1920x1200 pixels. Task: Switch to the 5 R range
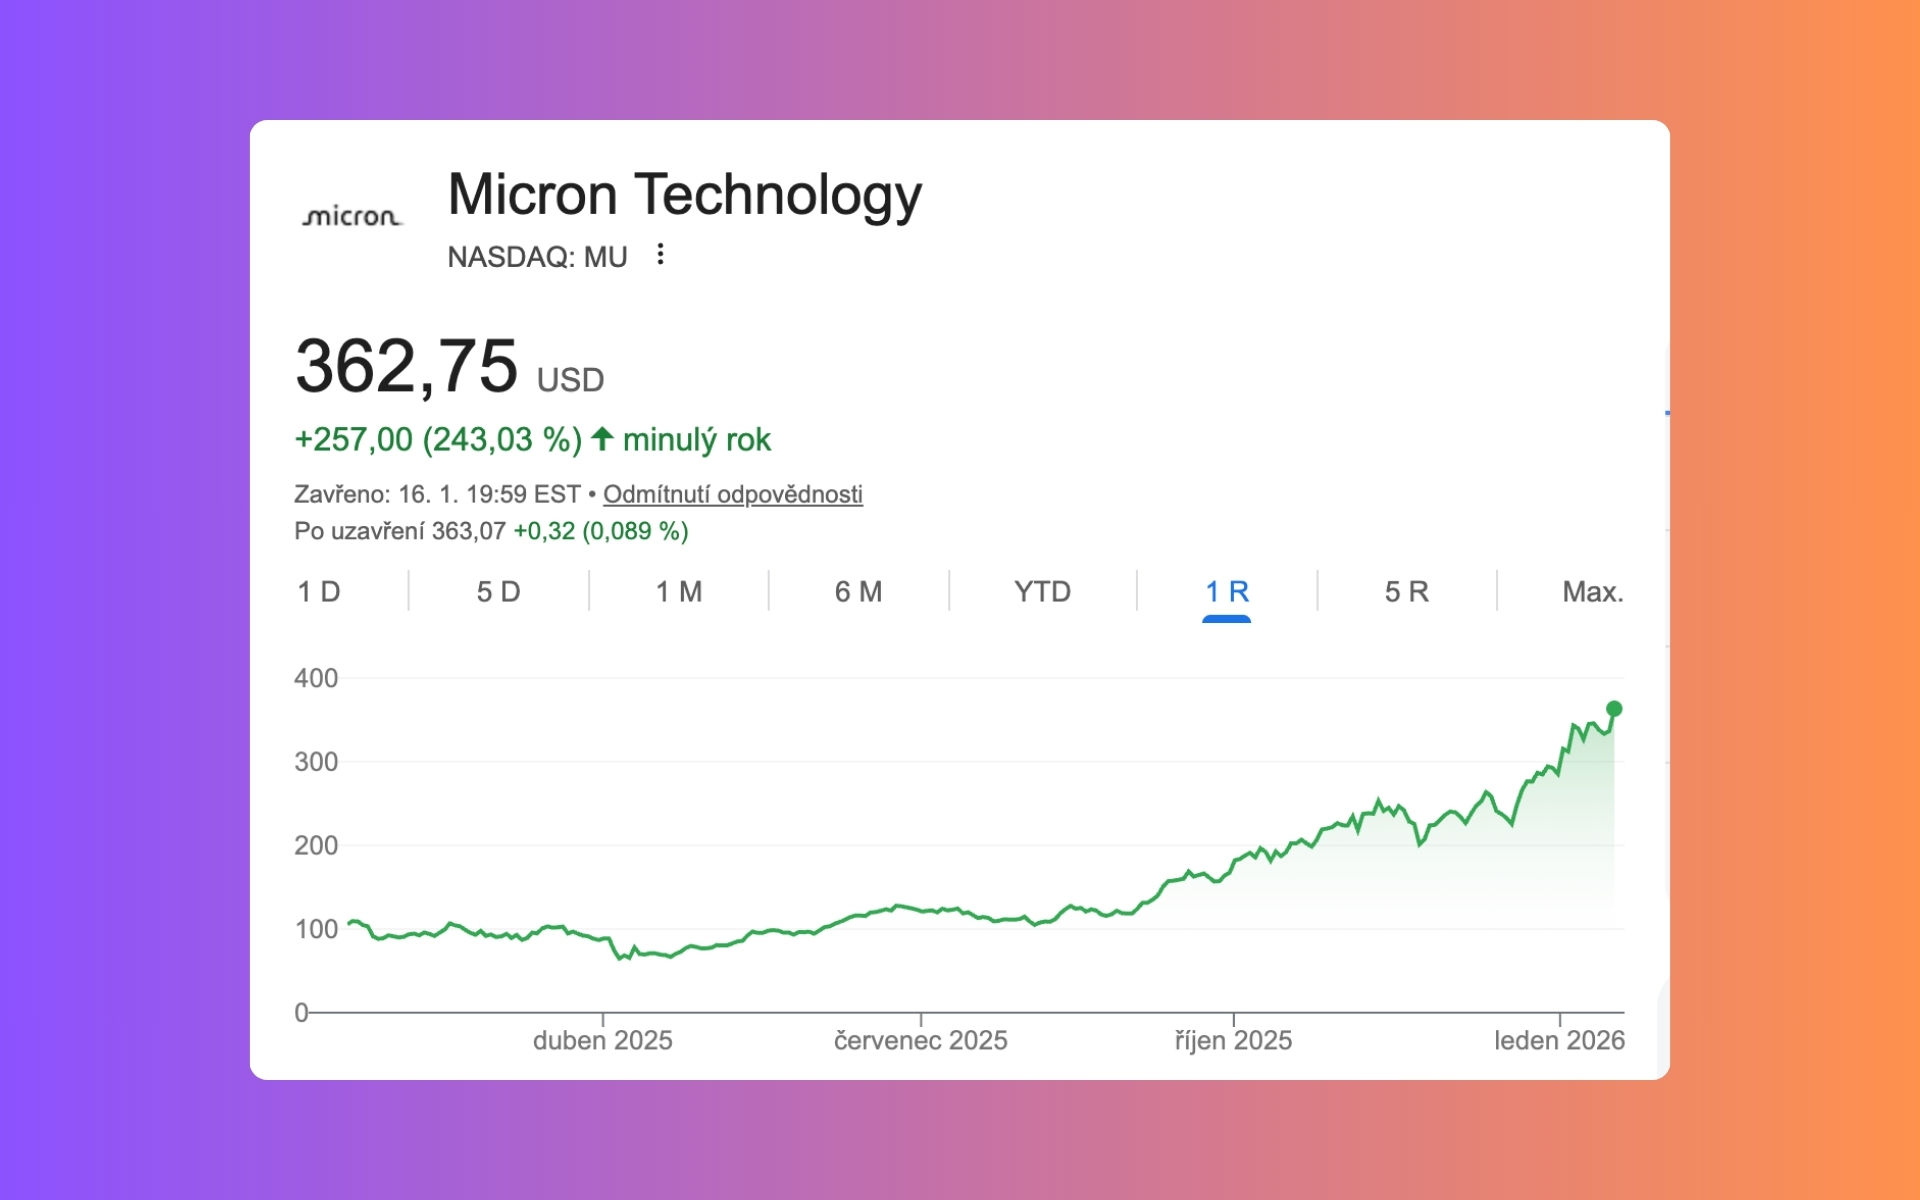pyautogui.click(x=1406, y=592)
